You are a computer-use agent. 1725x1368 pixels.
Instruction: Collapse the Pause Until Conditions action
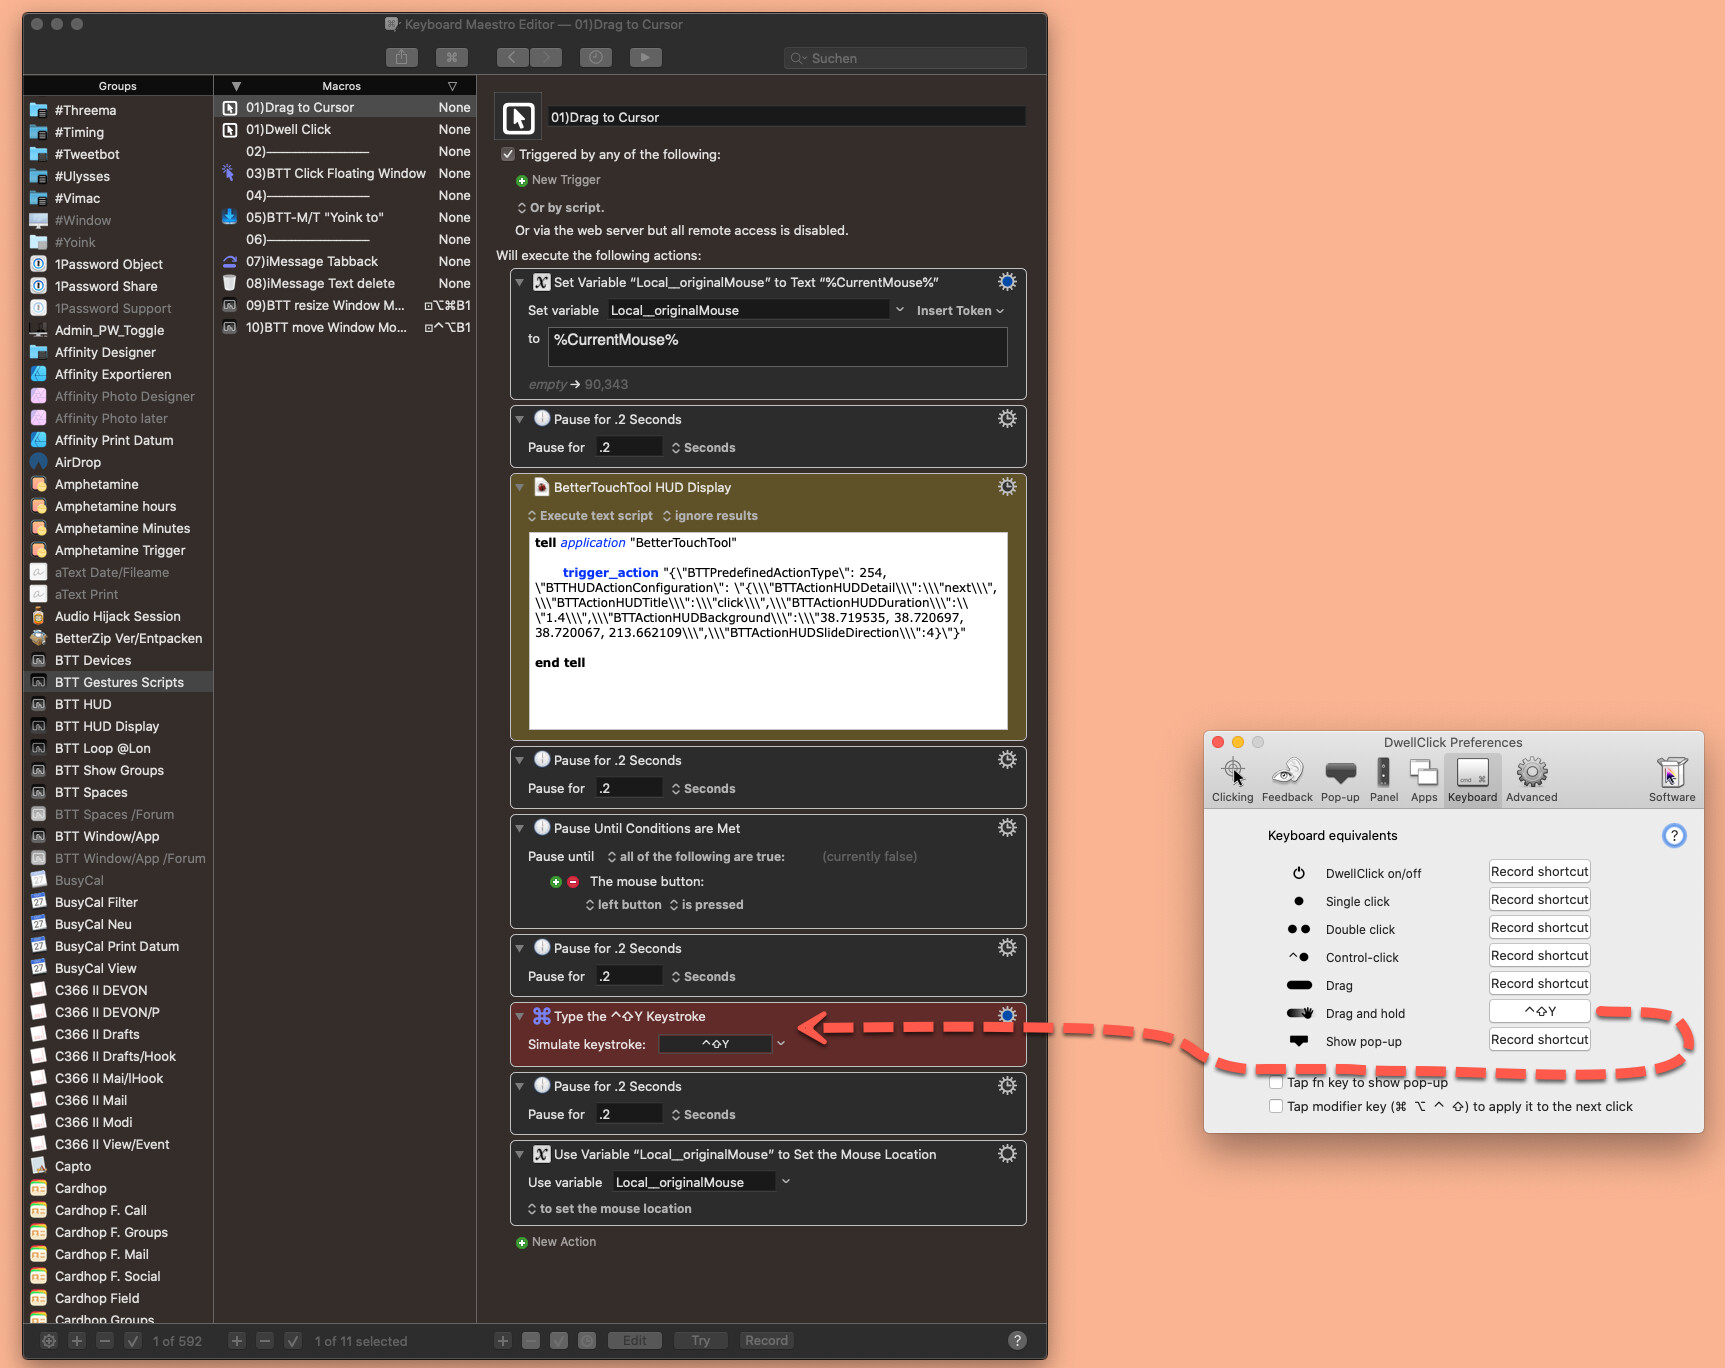[520, 829]
